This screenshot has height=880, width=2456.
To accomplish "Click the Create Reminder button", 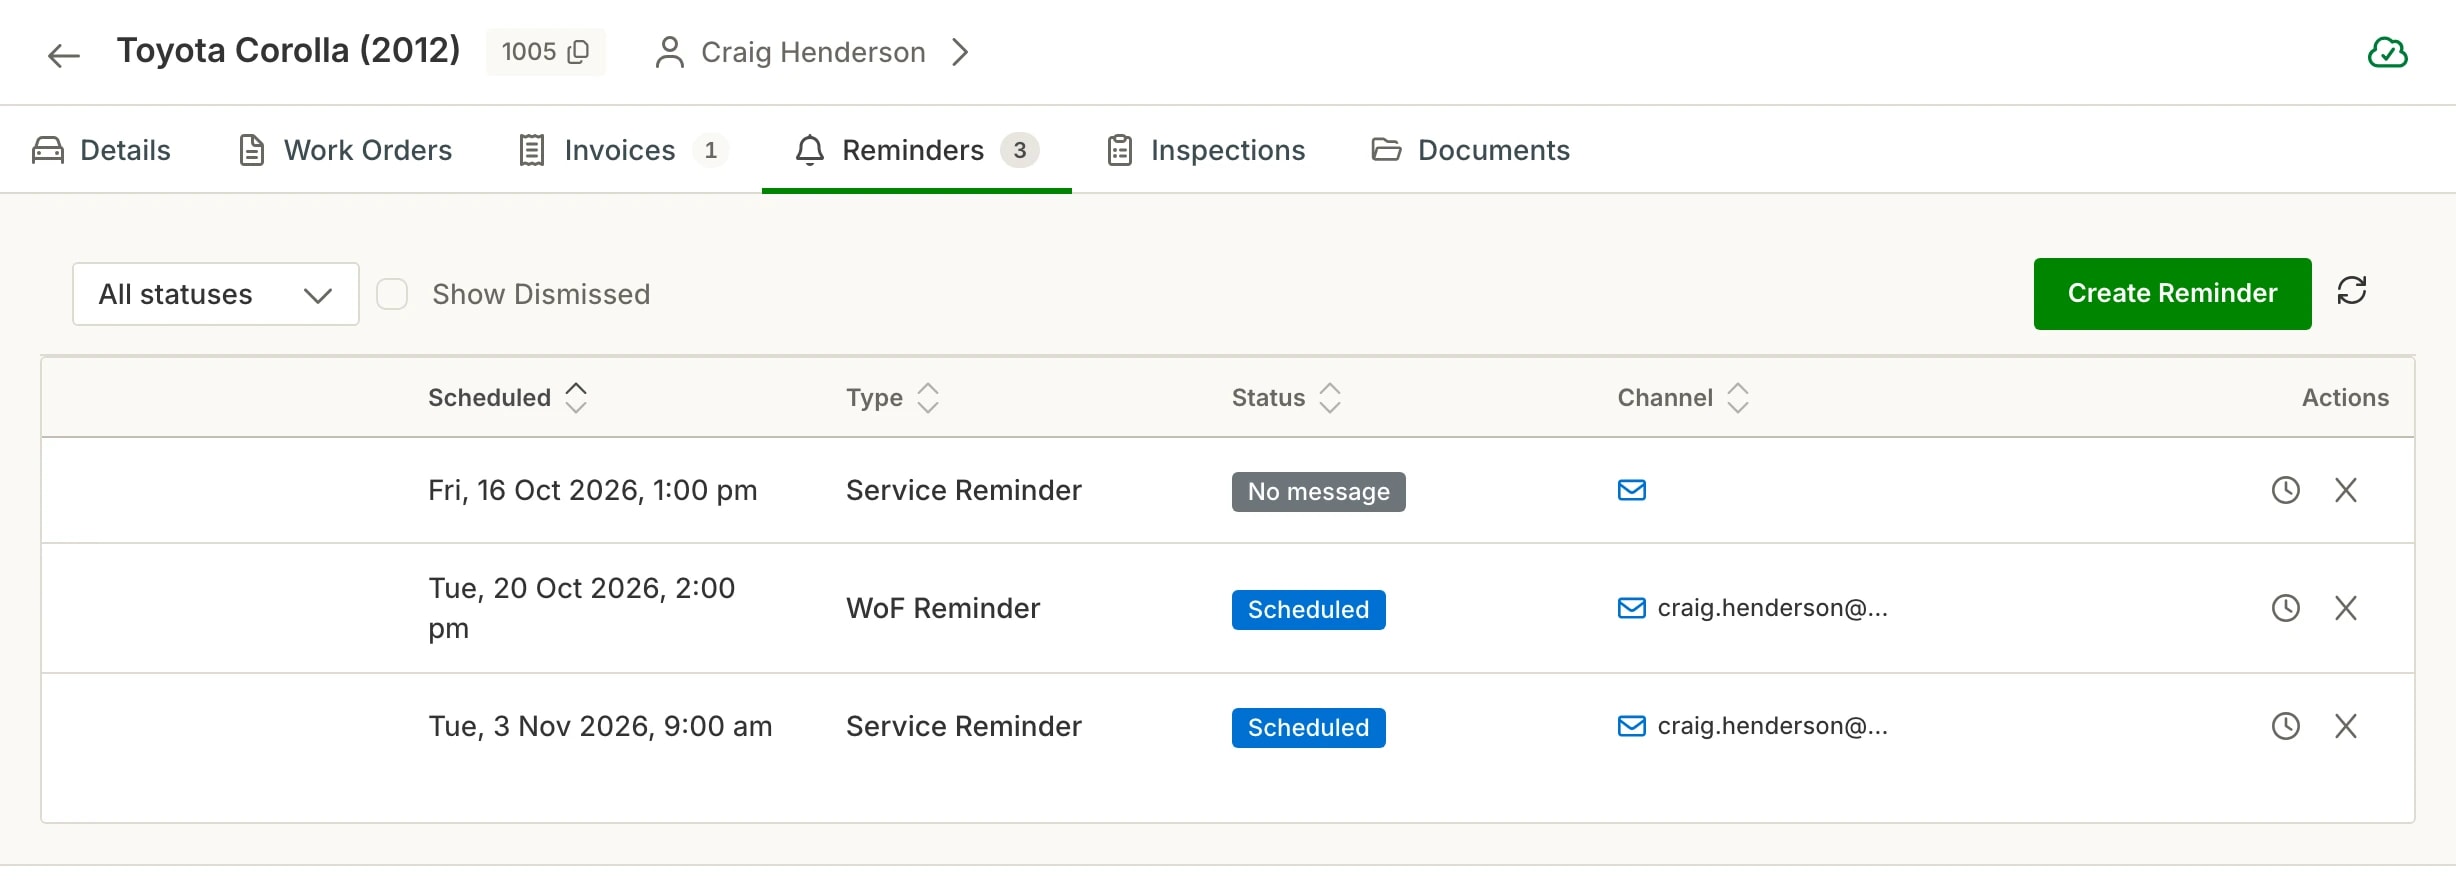I will click(x=2172, y=294).
